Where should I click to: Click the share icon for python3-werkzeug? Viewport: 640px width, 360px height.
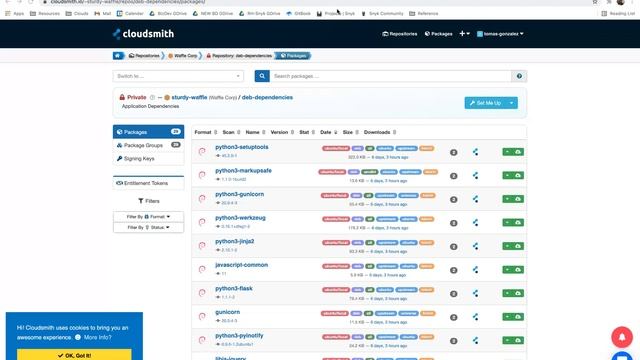pyautogui.click(x=476, y=223)
